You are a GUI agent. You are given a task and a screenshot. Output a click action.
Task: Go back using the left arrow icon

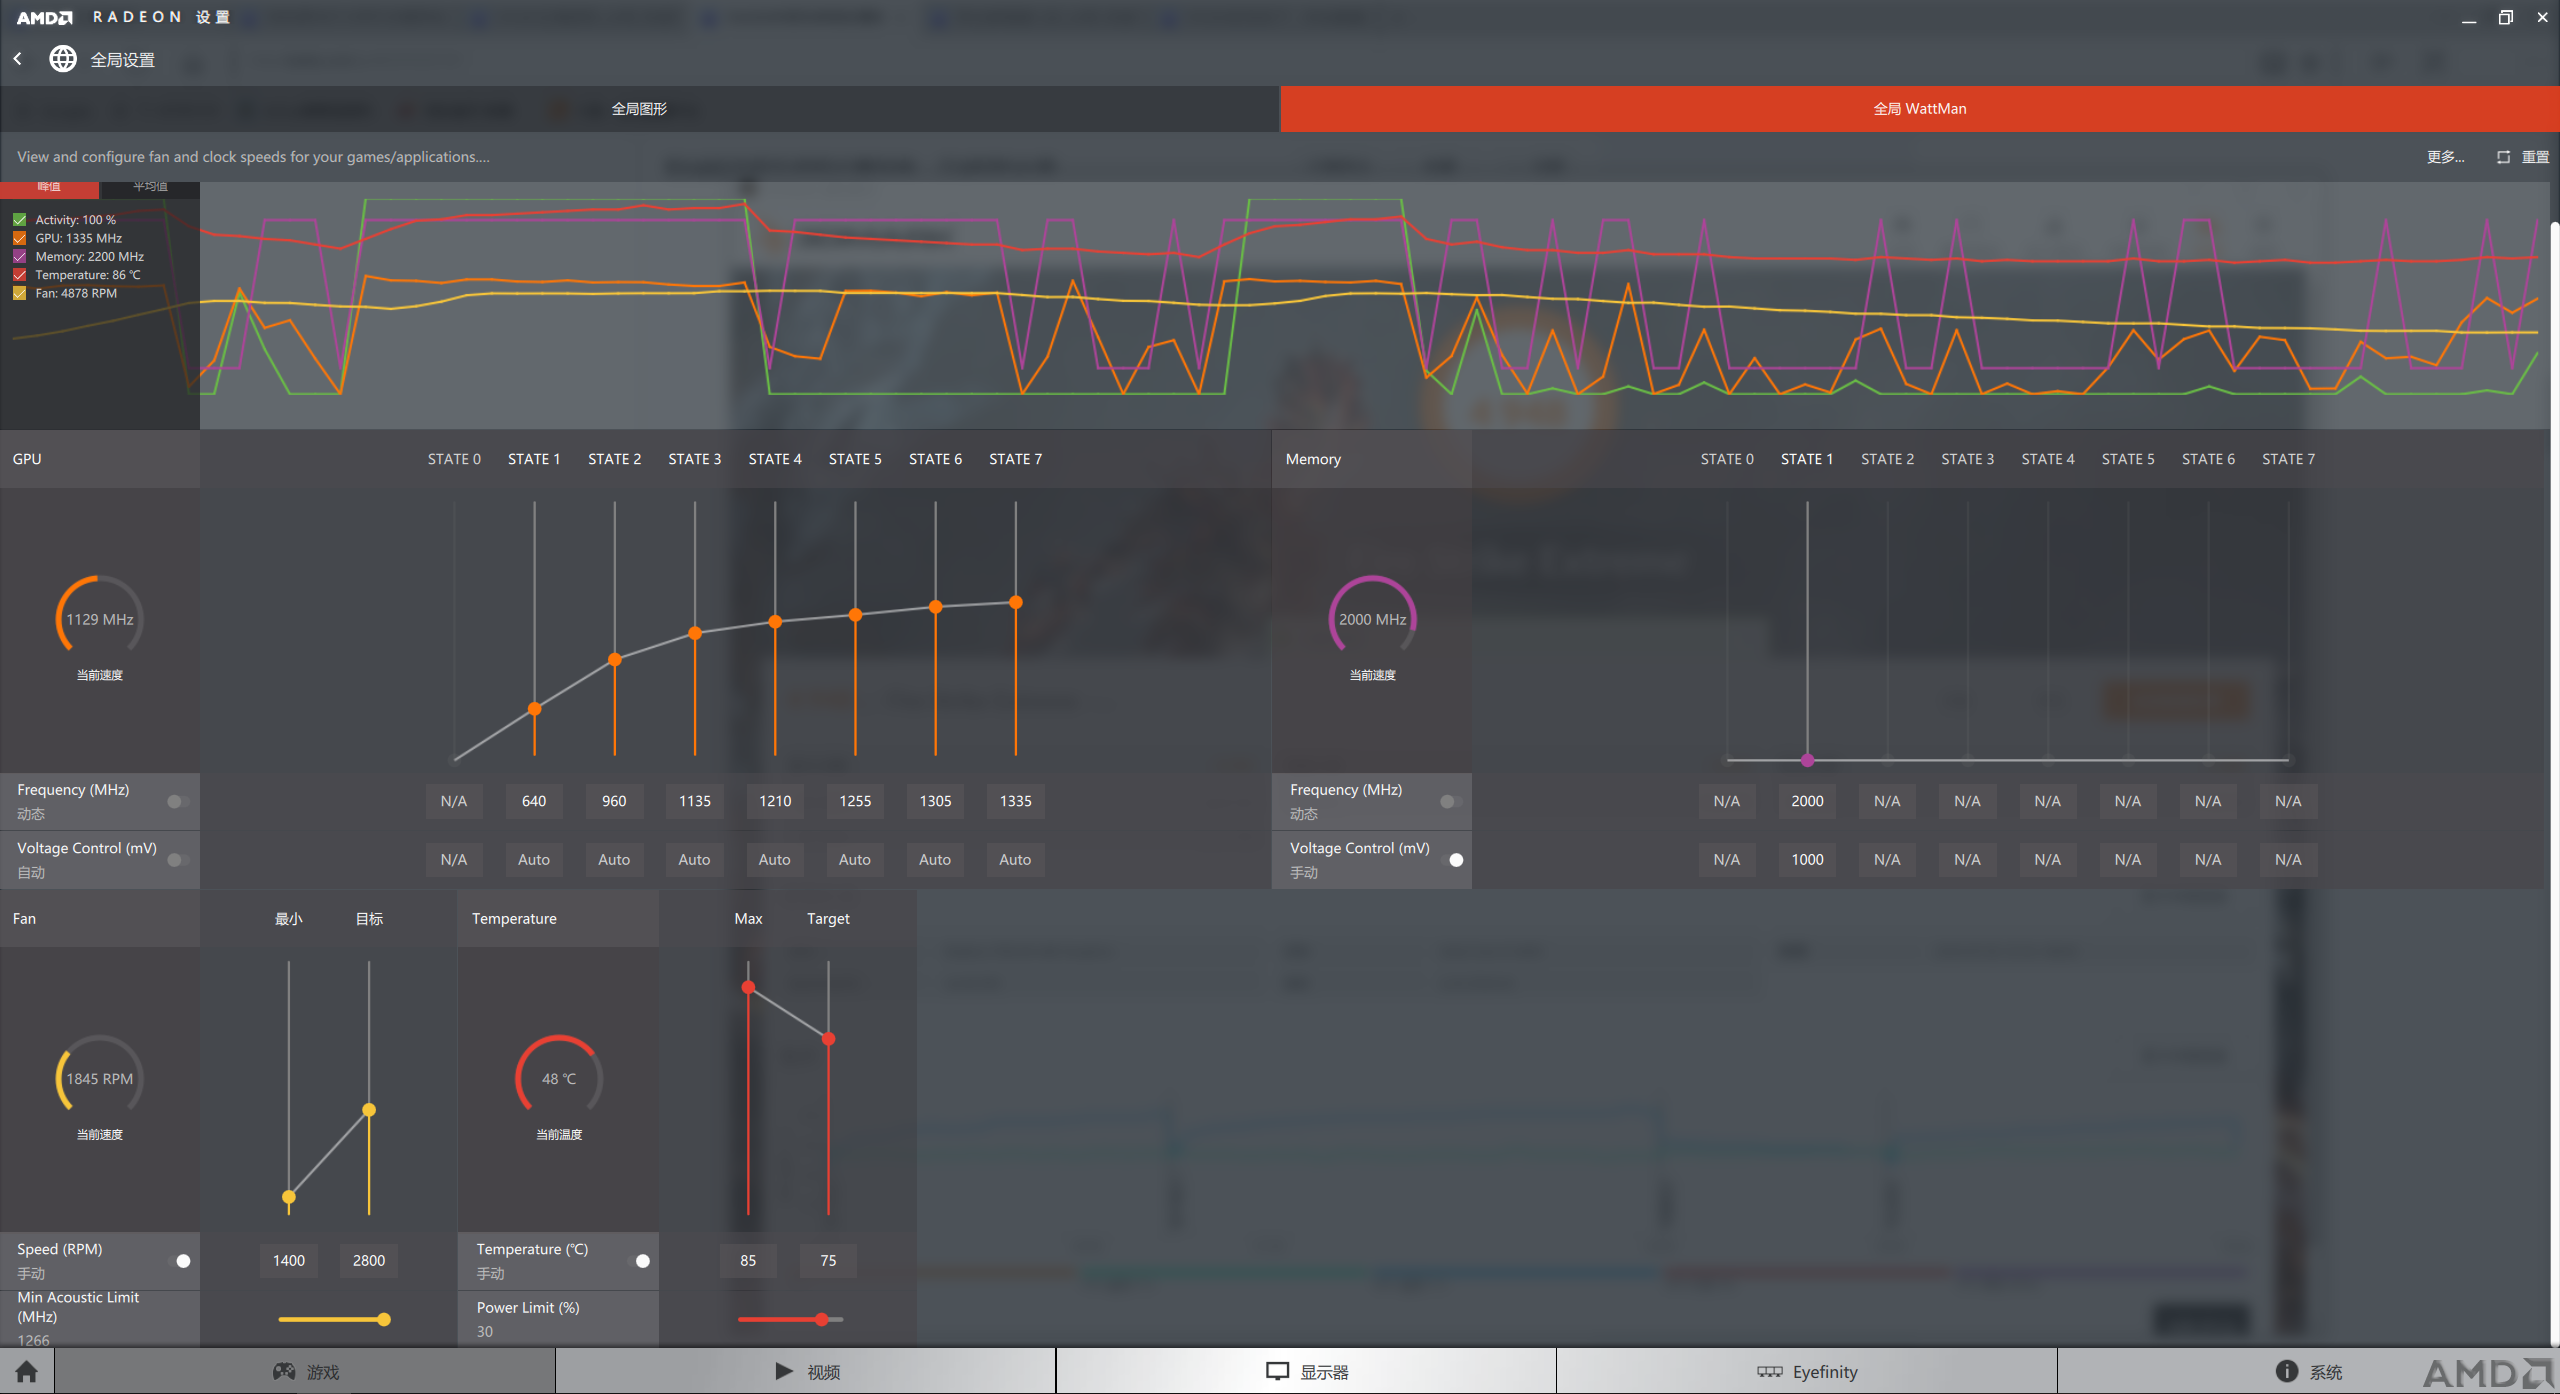(x=18, y=59)
